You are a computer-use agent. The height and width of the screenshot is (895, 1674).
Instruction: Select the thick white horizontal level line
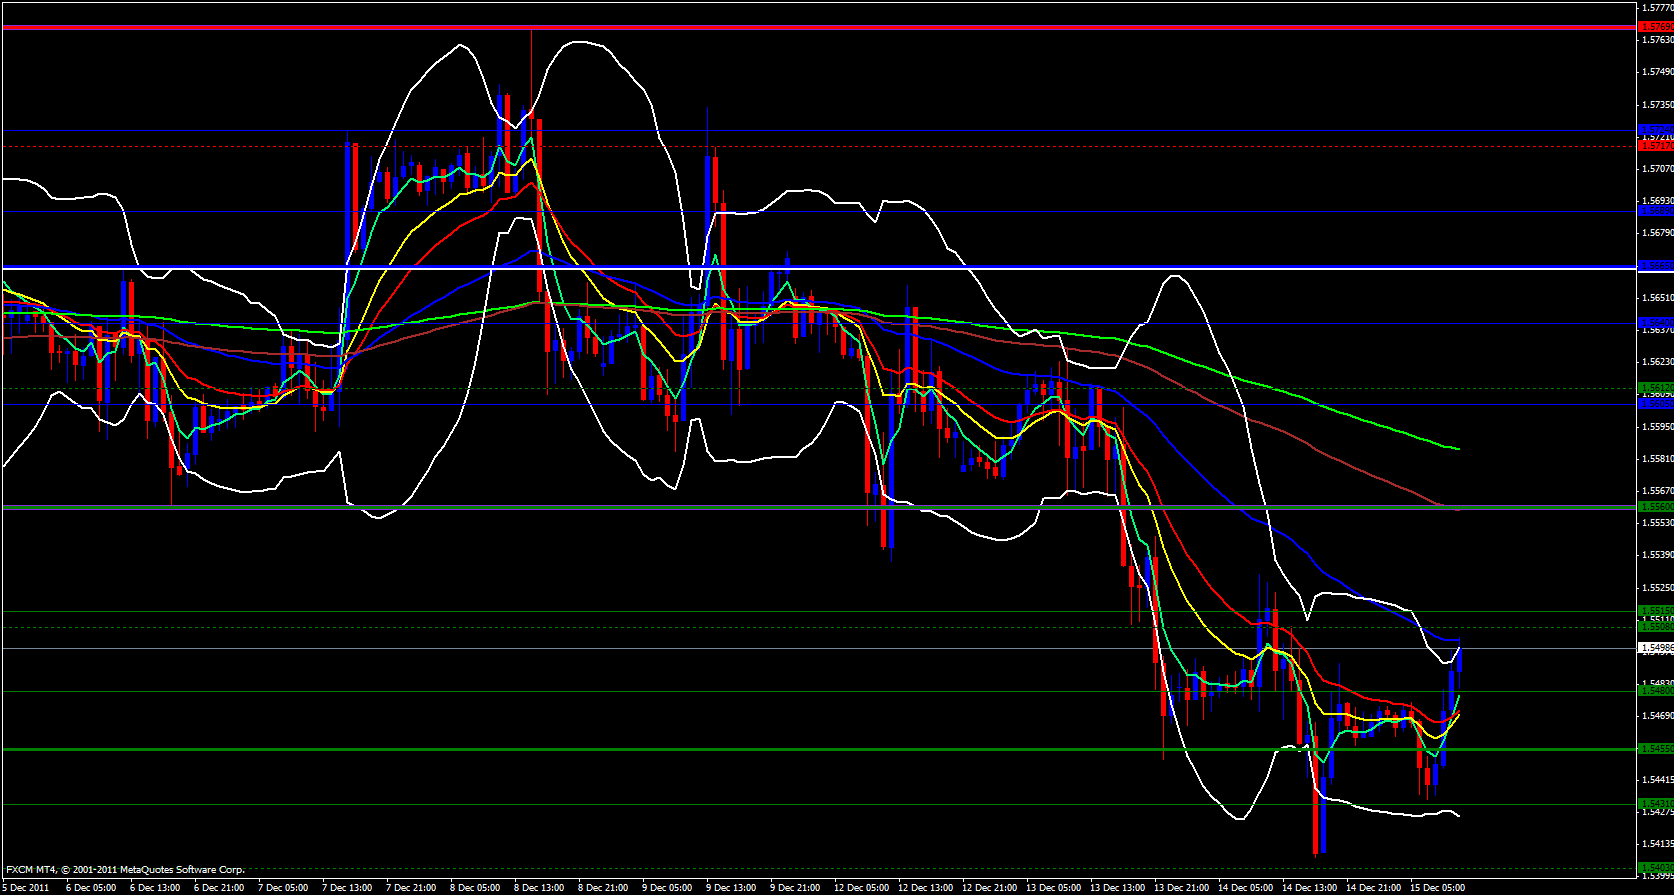pos(800,268)
